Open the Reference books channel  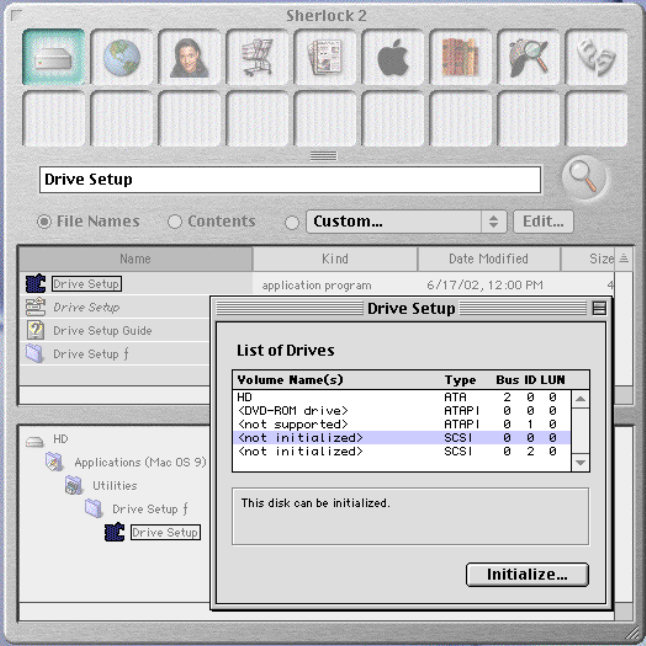pos(461,57)
